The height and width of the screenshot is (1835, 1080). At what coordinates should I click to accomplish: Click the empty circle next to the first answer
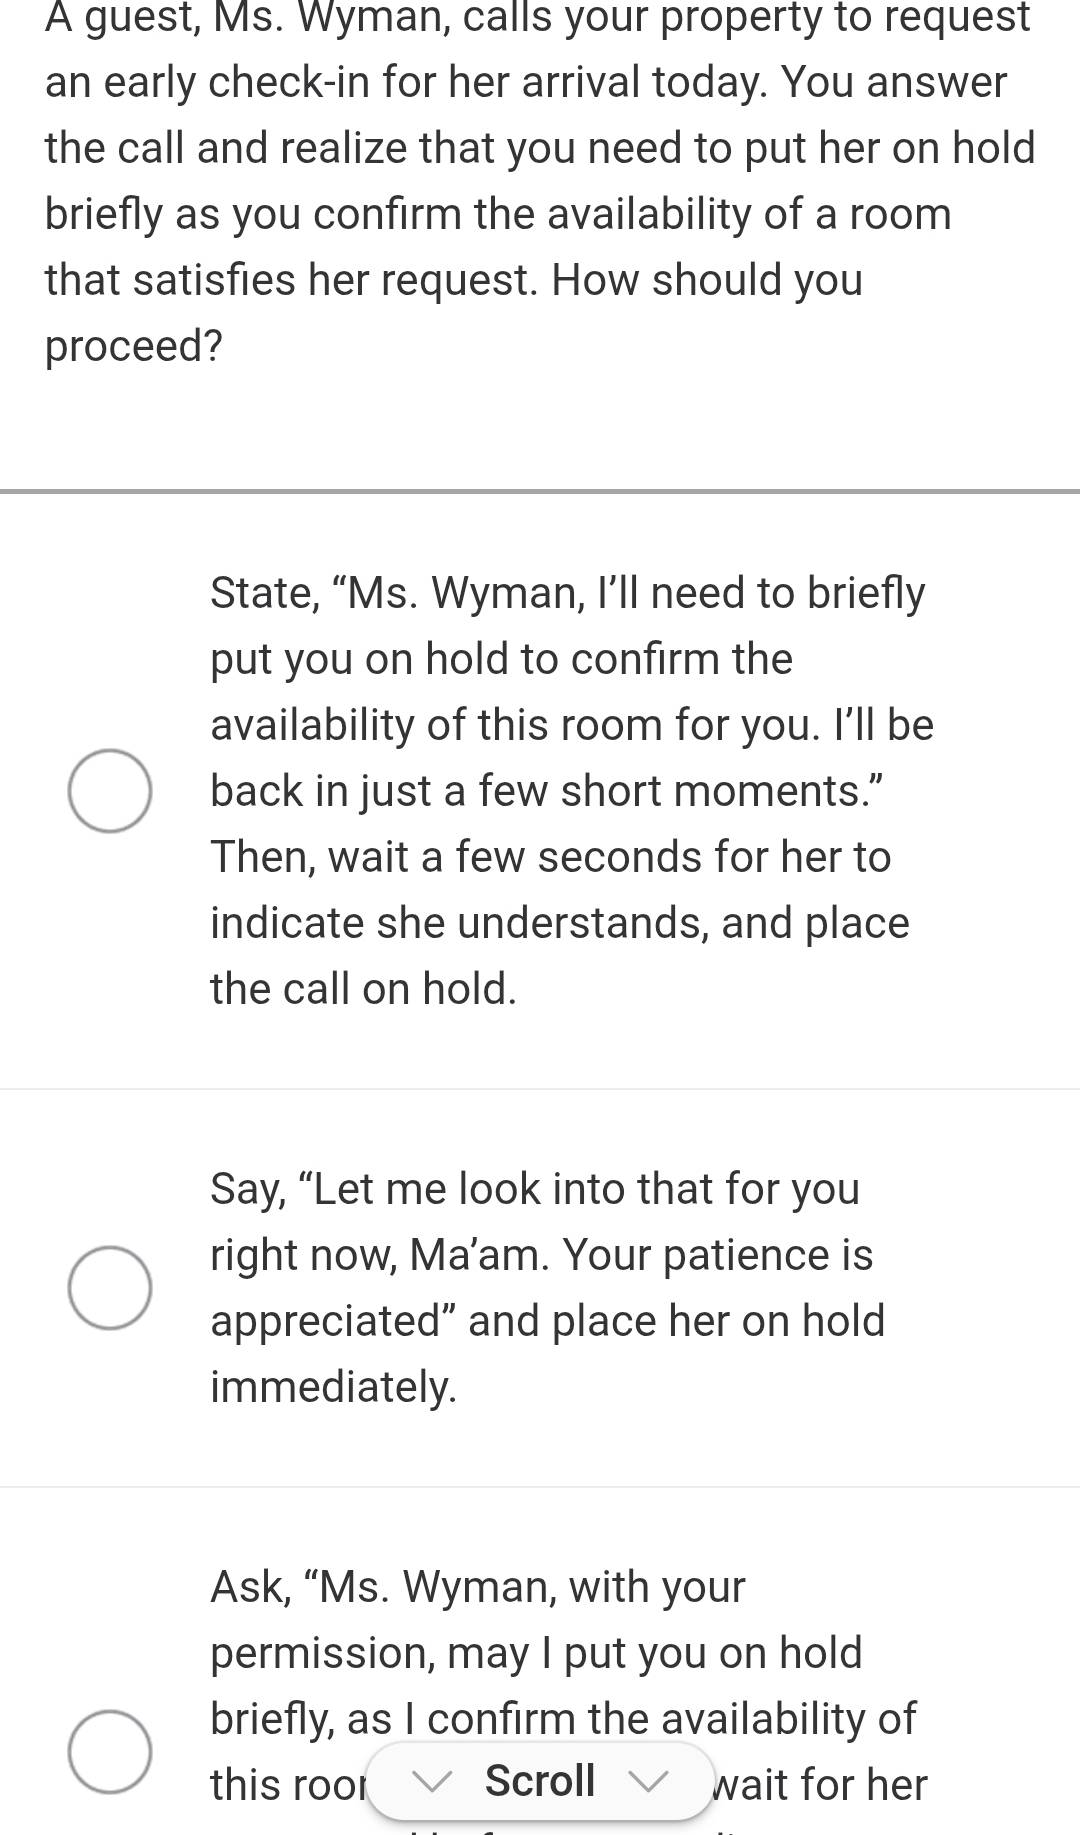click(110, 789)
